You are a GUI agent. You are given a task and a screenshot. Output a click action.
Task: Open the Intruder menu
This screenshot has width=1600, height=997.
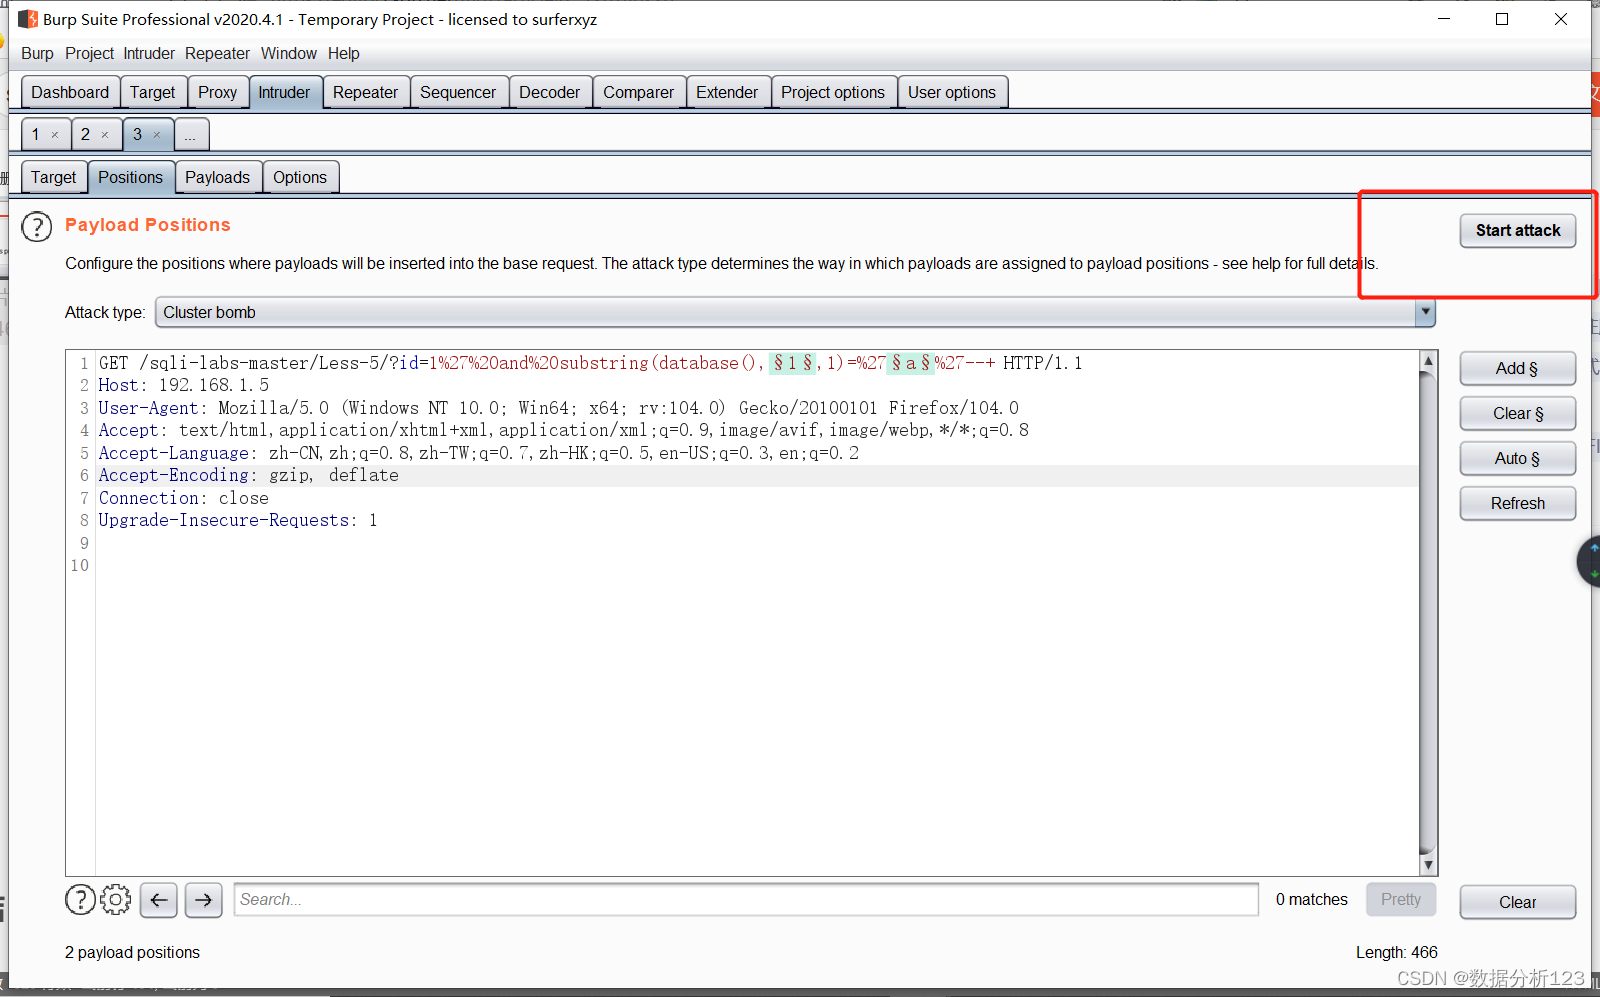[x=149, y=54]
